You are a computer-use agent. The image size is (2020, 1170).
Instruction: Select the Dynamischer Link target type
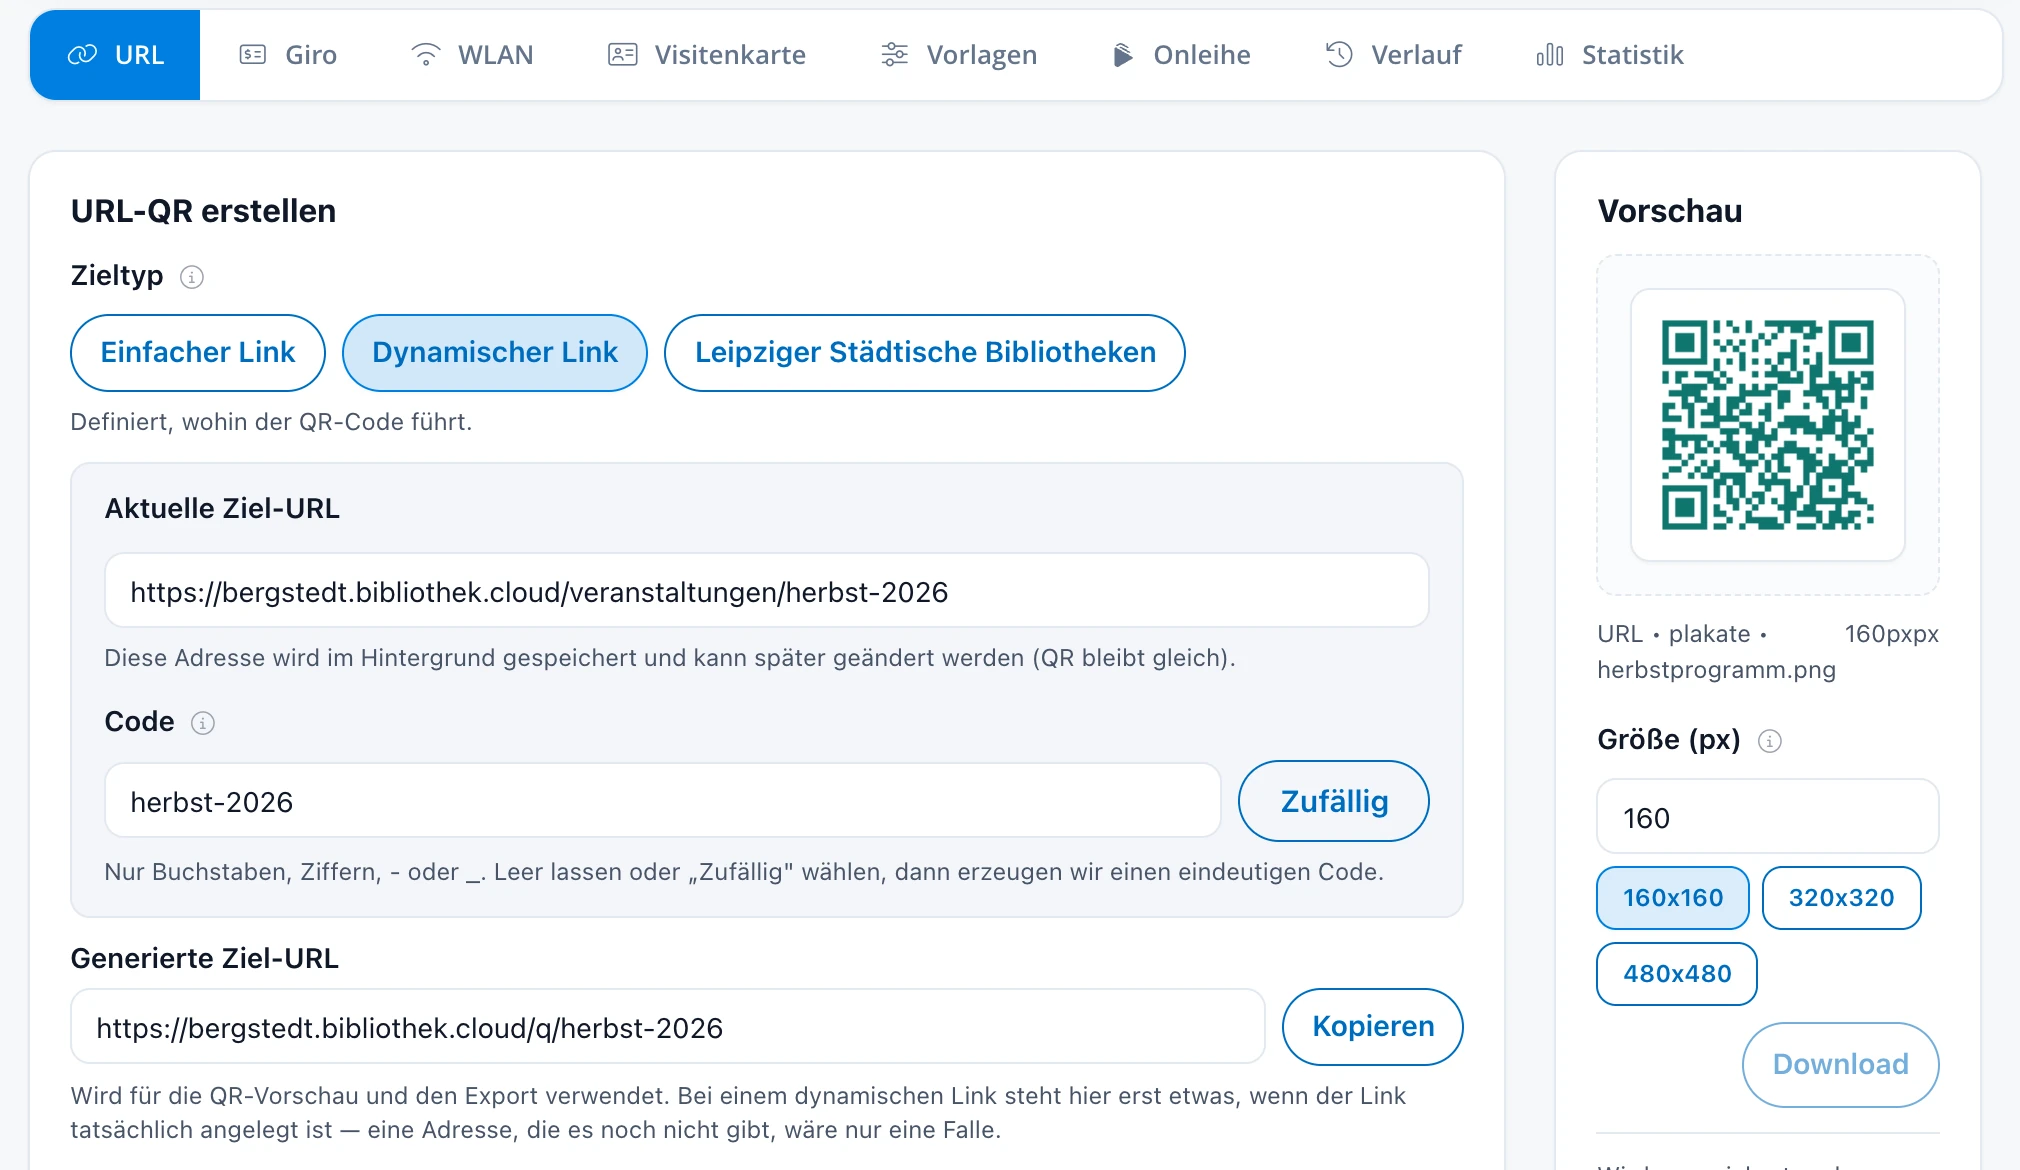coord(495,353)
